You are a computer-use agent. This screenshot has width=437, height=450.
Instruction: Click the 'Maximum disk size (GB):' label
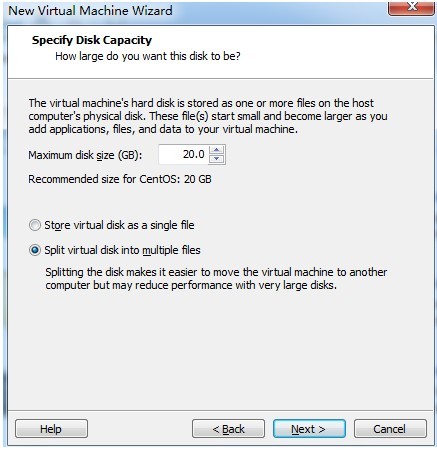pos(85,155)
